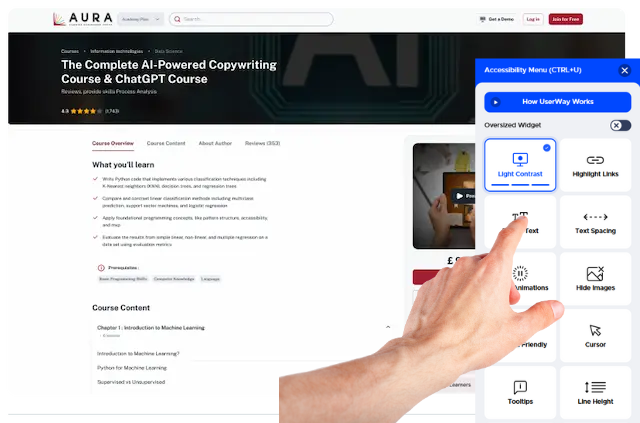Collapse Chapter 1 Introduction to Machine Learning
This screenshot has height=423, width=640.
pos(388,327)
